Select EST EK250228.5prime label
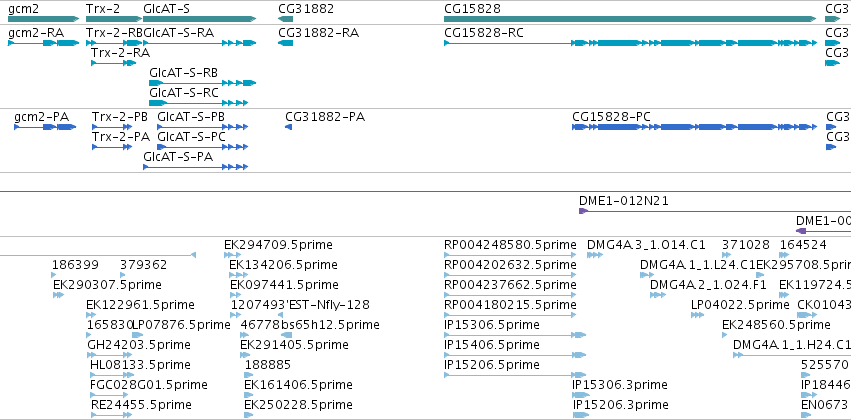This screenshot has height=420, width=851. (x=299, y=405)
